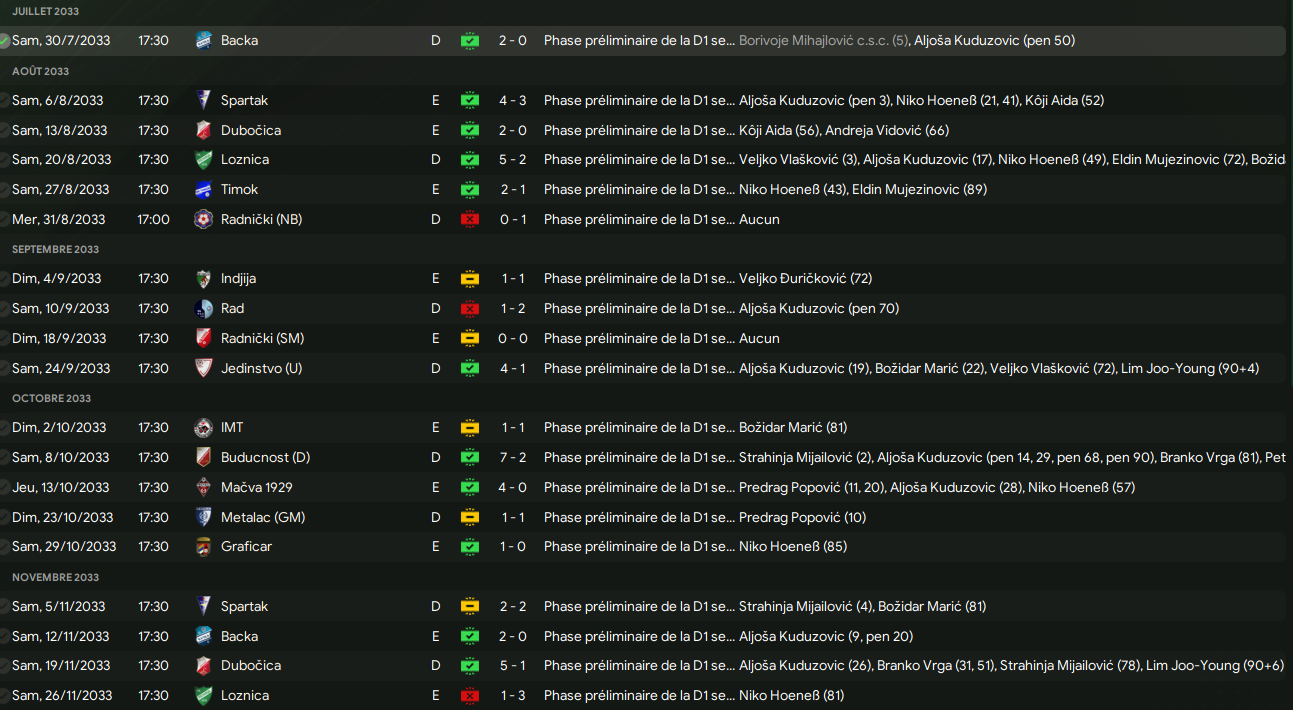Tick the selection checkbox for 31/8/2033 match
The width and height of the screenshot is (1293, 710).
[5, 220]
